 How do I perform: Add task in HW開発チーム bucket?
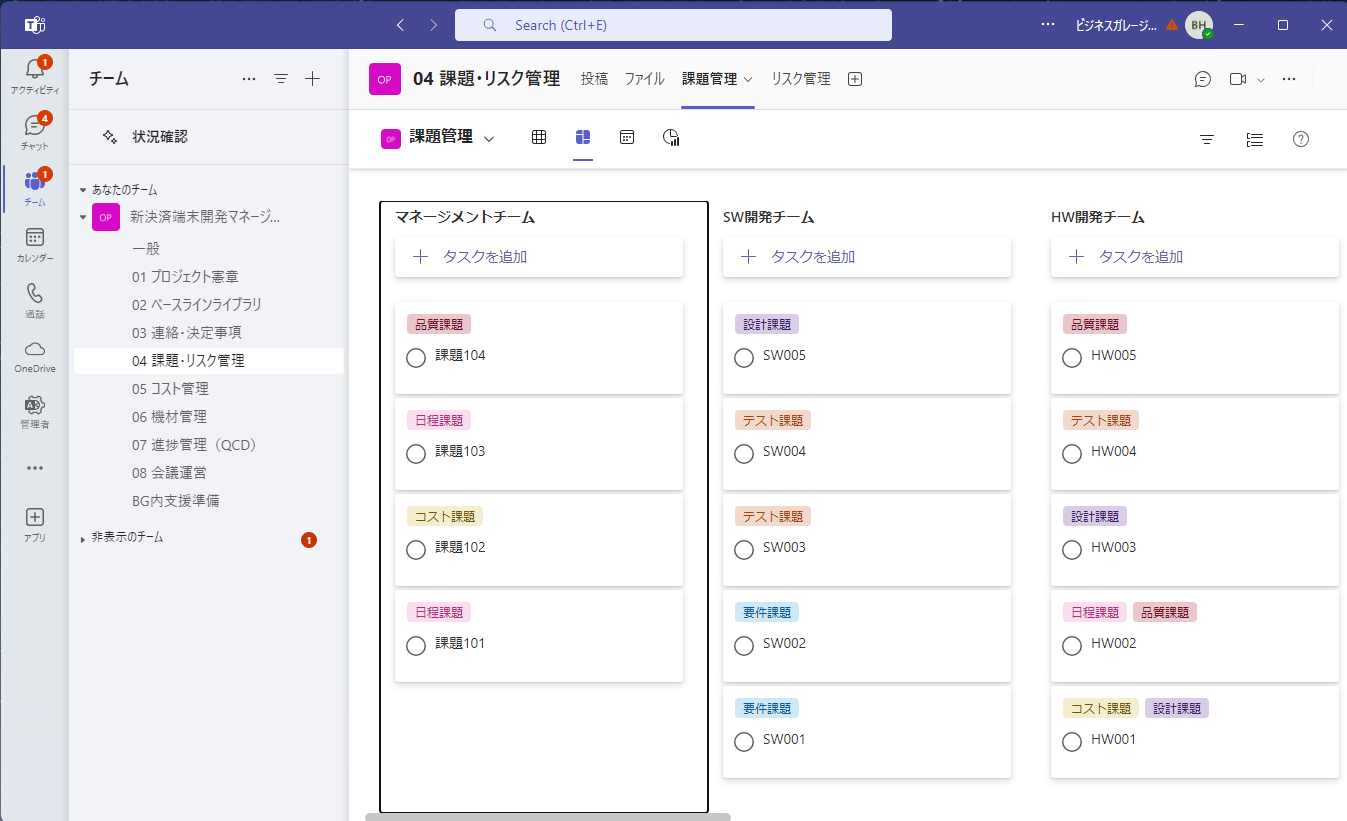coord(1195,257)
